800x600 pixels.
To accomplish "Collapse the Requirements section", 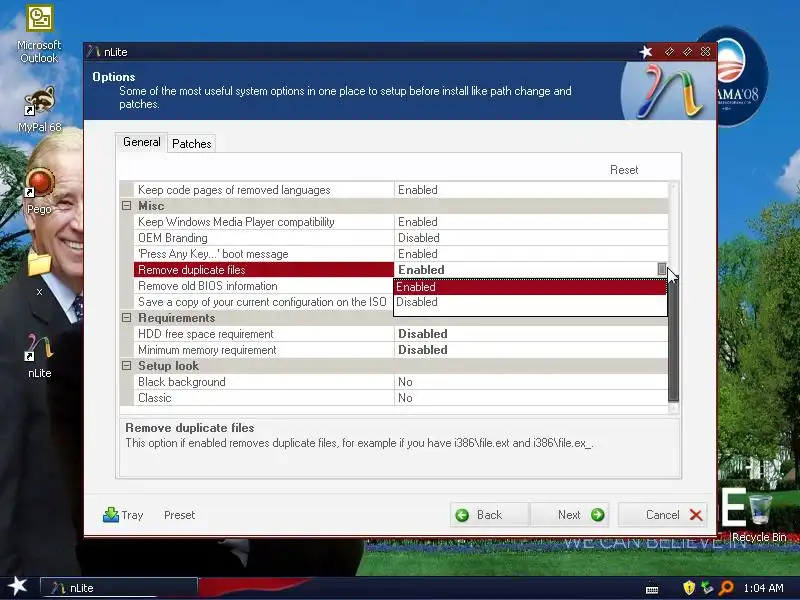I will 127,318.
